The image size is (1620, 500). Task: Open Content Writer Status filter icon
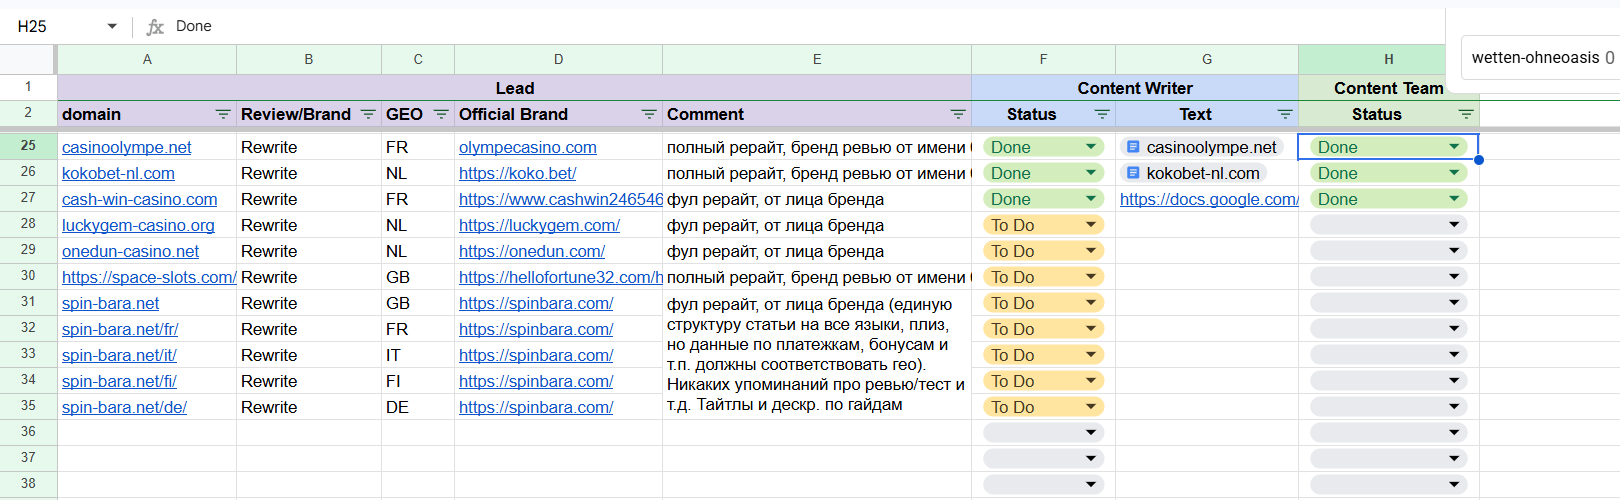(x=1102, y=115)
